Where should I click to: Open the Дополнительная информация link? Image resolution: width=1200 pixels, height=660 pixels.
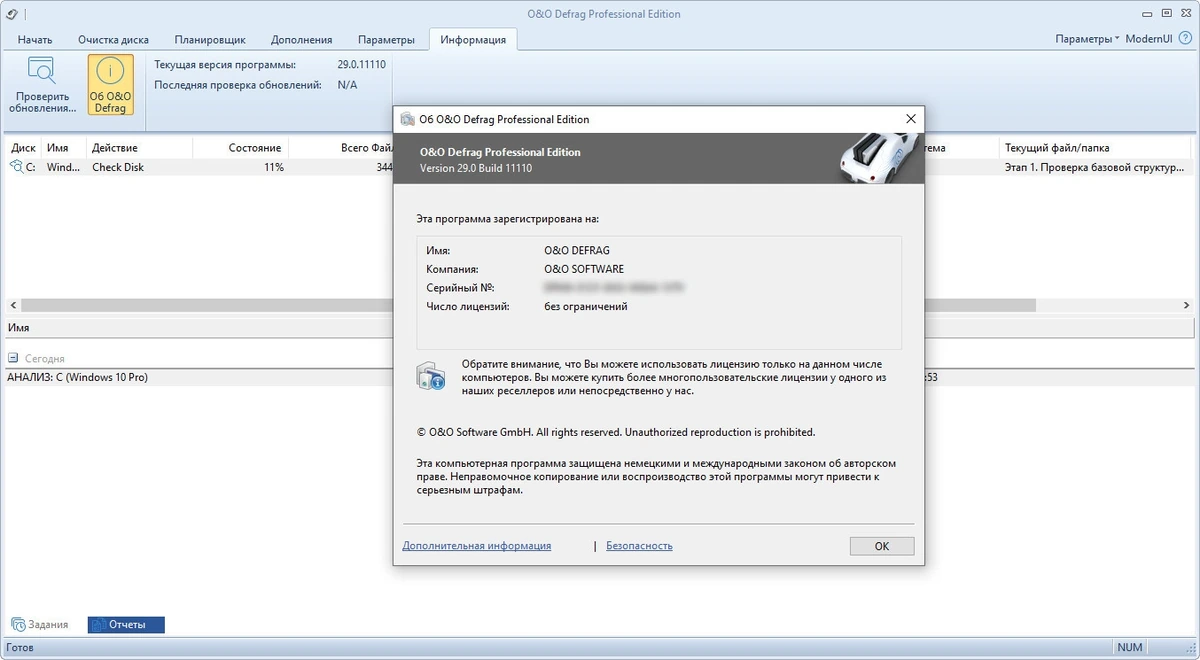point(476,546)
